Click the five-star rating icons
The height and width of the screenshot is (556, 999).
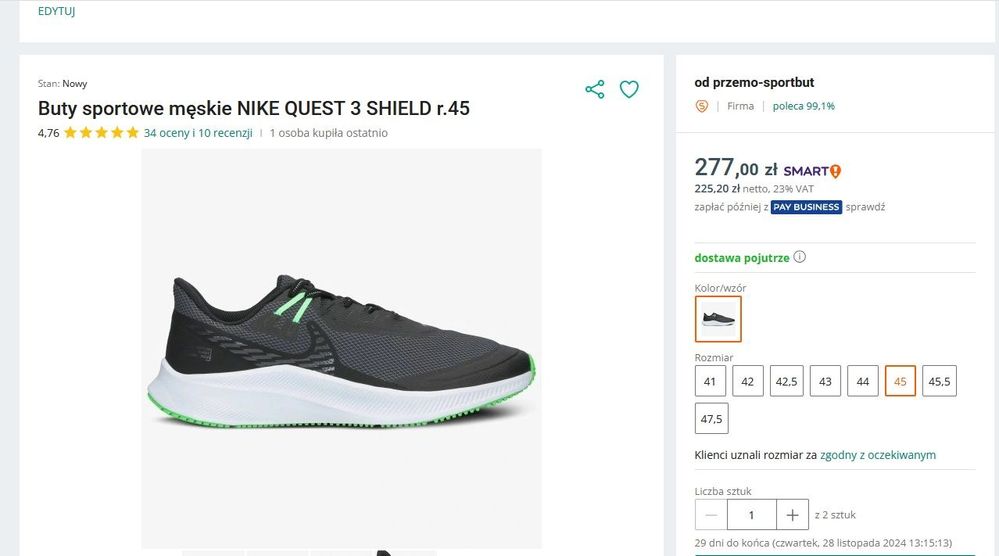(x=101, y=132)
